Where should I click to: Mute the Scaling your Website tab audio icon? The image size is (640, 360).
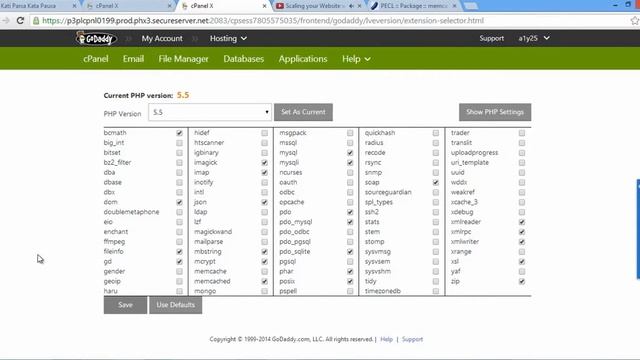coord(351,6)
